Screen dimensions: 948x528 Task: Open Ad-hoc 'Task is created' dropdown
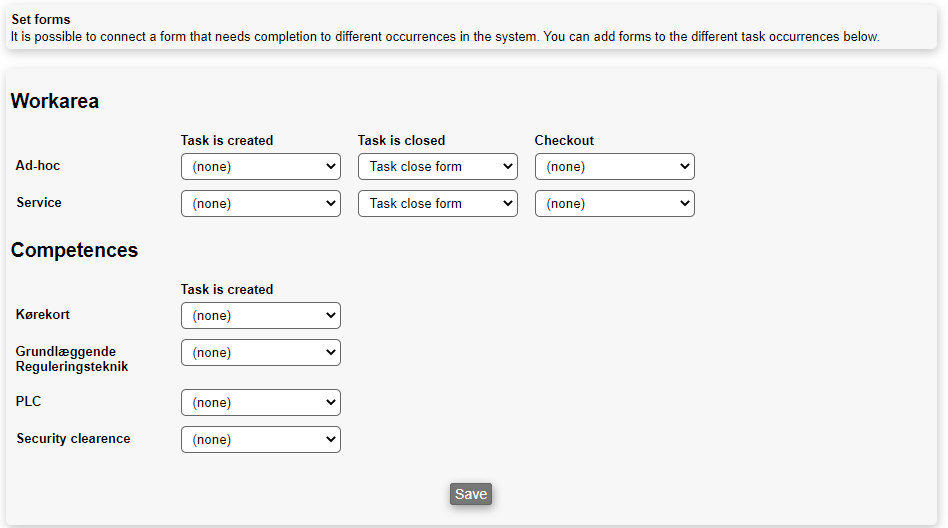[x=260, y=167]
